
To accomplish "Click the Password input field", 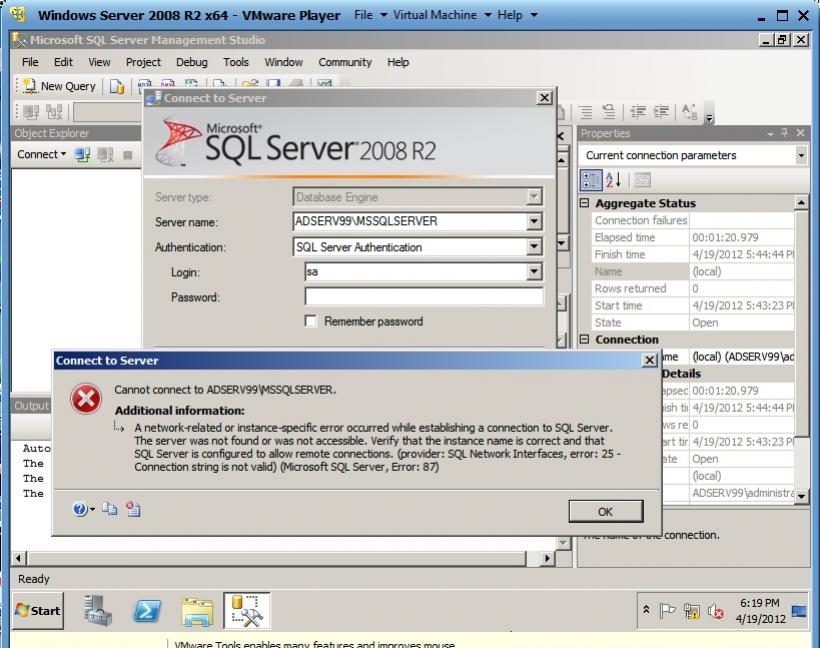I will [424, 297].
